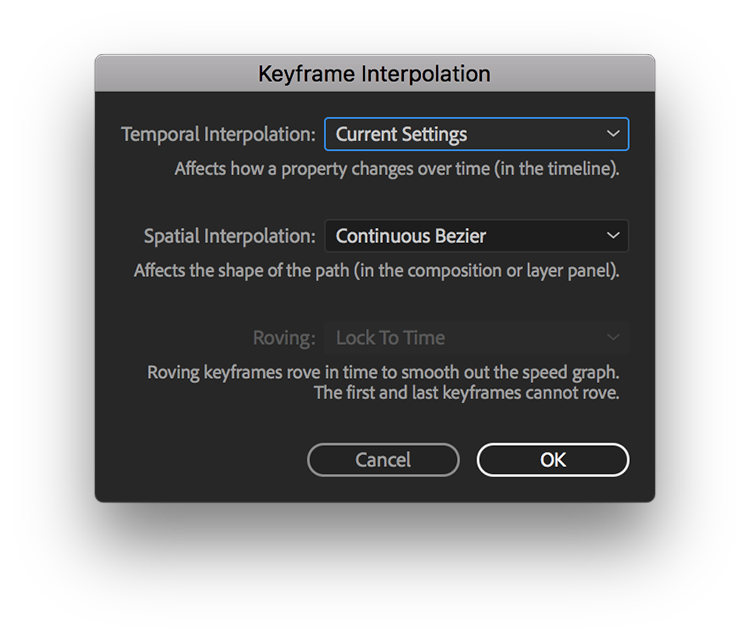Open the Roving Lock To Time dropdown
This screenshot has width=750, height=638.
click(476, 338)
